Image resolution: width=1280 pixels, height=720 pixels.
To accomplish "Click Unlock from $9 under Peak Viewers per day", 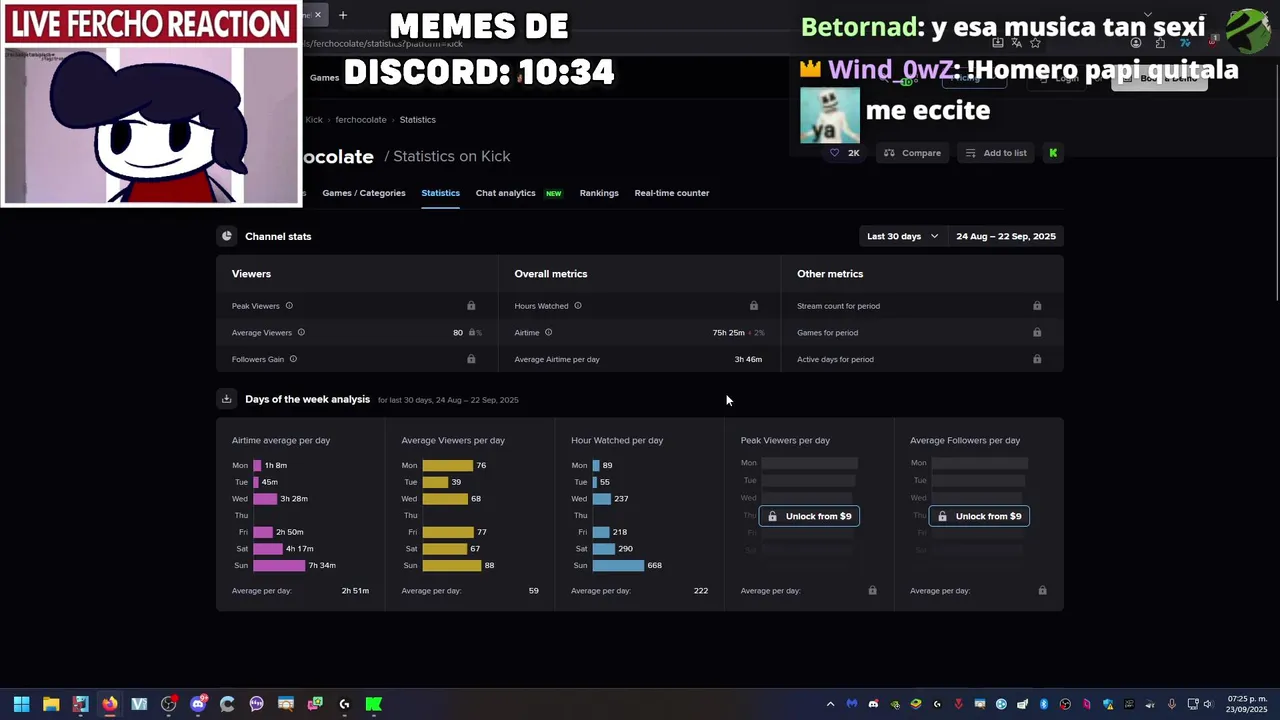I will (x=809, y=516).
